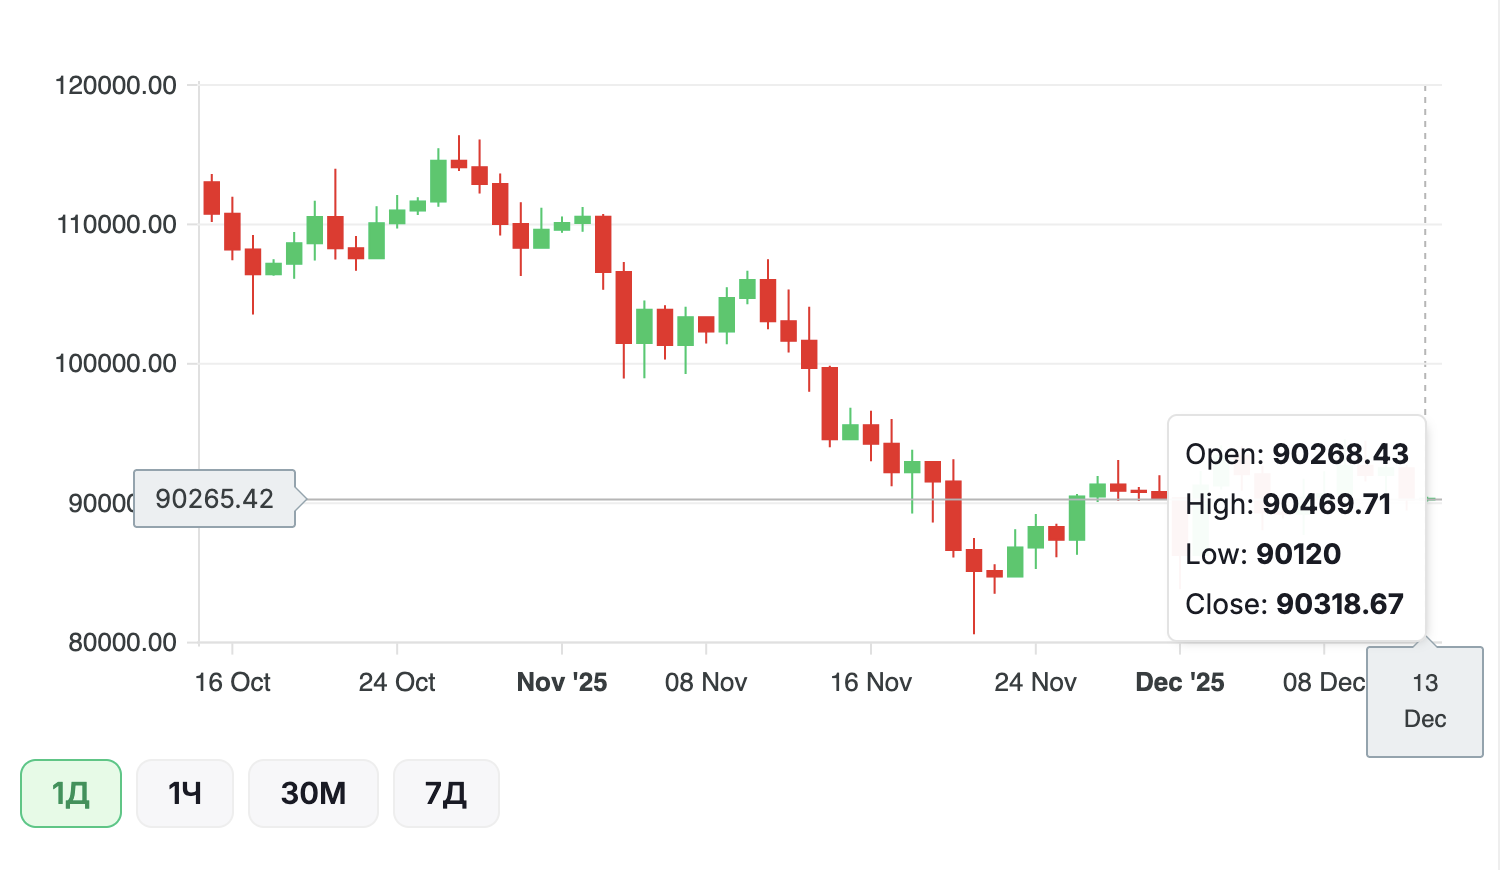This screenshot has height=870, width=1500.
Task: Click the 100000.00 price axis label
Action: click(116, 363)
